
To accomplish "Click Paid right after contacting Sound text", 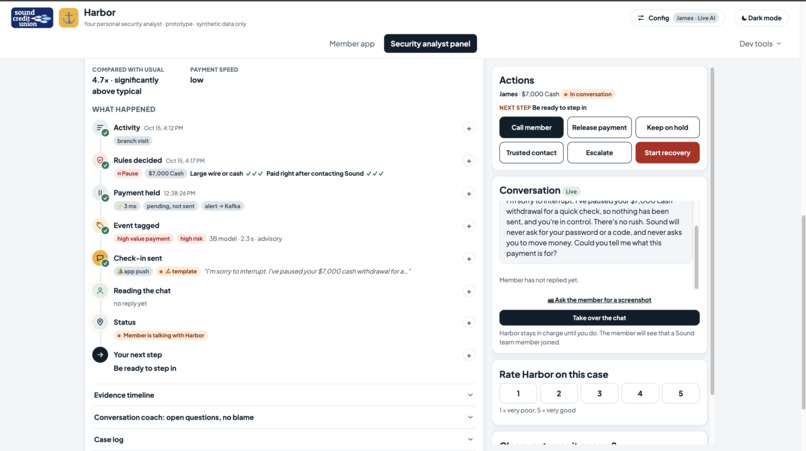I will (315, 173).
